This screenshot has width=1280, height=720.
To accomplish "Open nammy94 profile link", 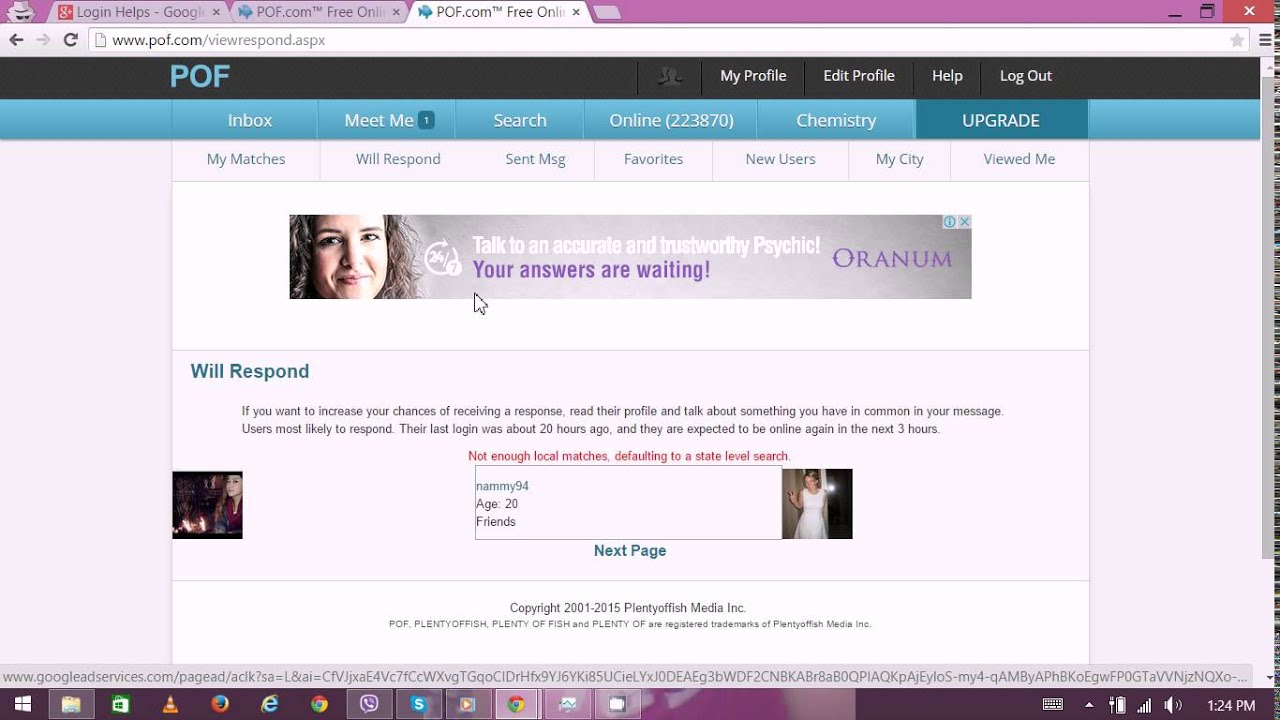I will [502, 486].
